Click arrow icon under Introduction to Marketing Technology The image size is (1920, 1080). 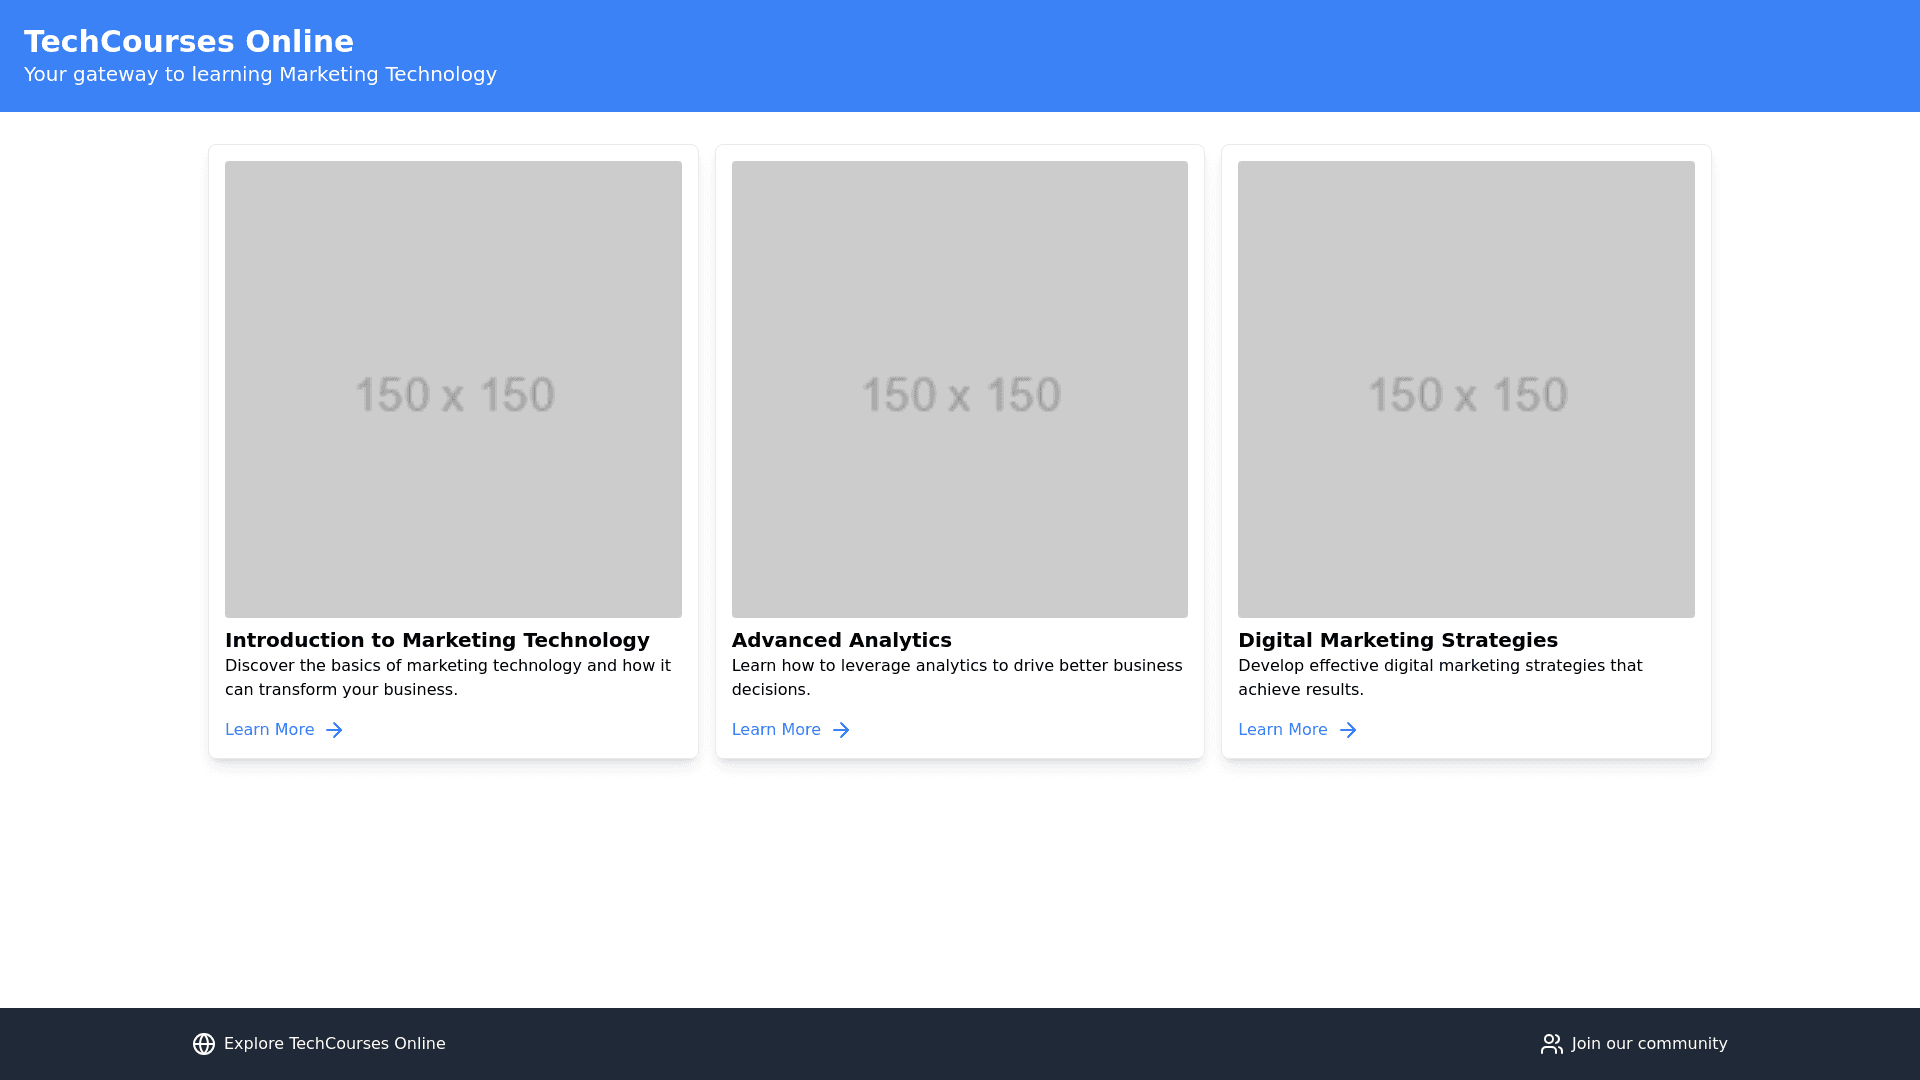click(x=334, y=730)
